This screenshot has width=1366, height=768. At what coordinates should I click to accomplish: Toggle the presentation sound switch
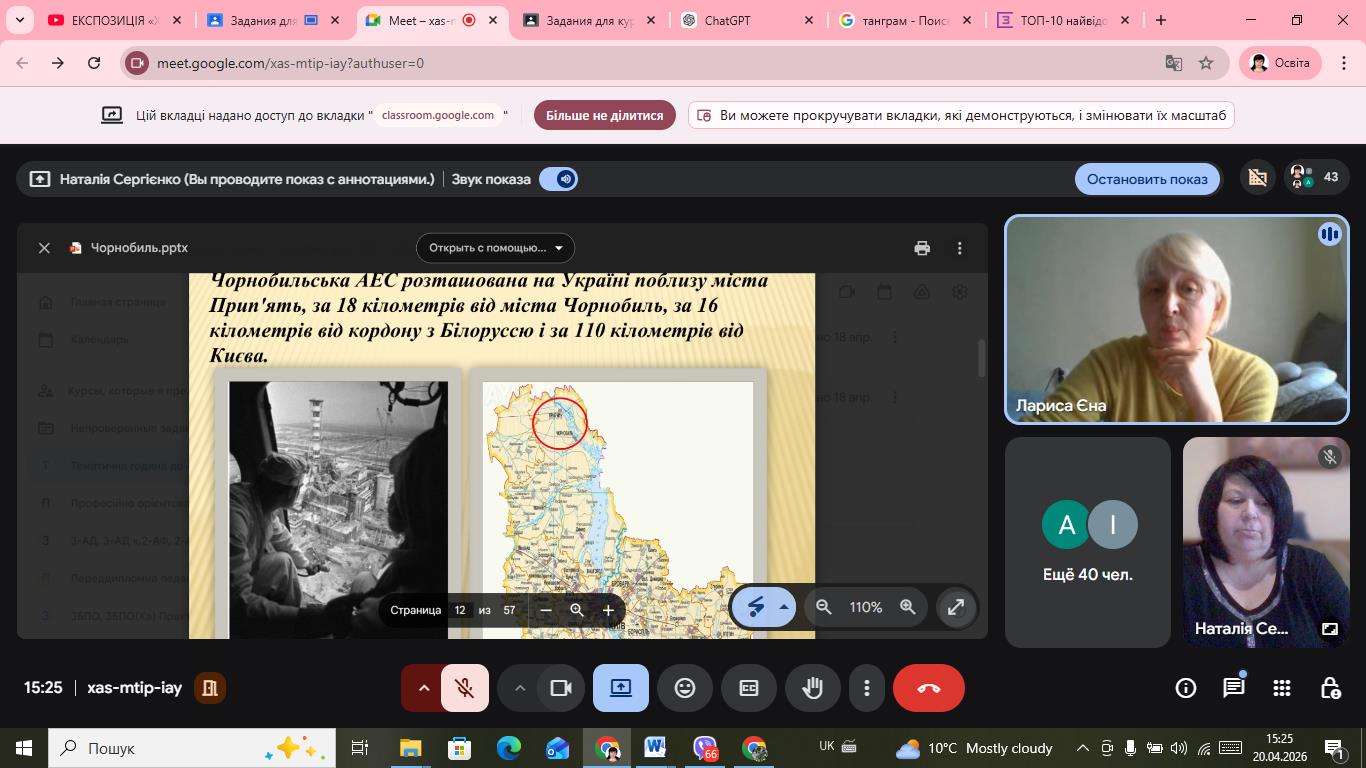[x=558, y=179]
